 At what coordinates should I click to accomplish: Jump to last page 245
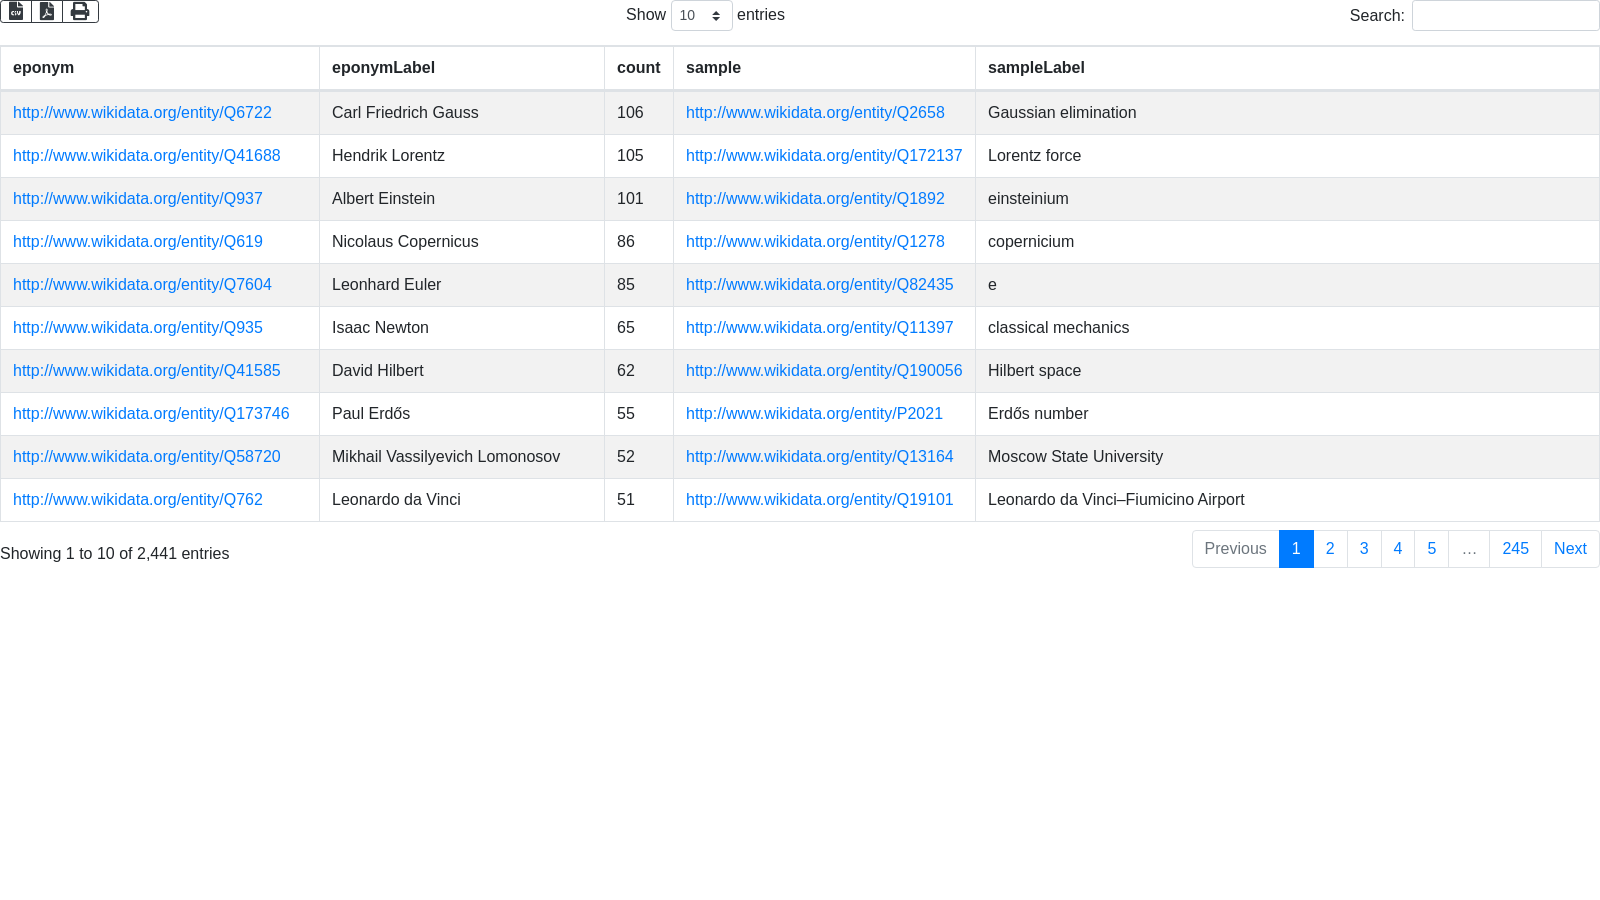pyautogui.click(x=1515, y=549)
